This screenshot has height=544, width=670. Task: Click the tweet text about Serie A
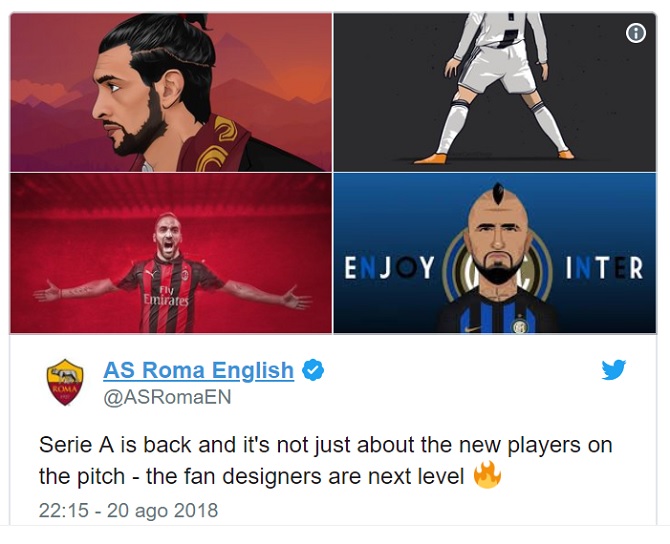click(326, 460)
